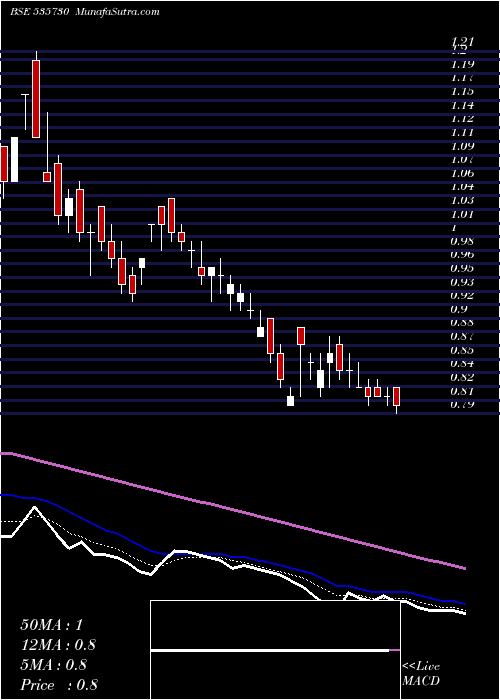Click the MACD histogram panel
Image resolution: width=500 pixels, height=700 pixels.
coord(275,650)
